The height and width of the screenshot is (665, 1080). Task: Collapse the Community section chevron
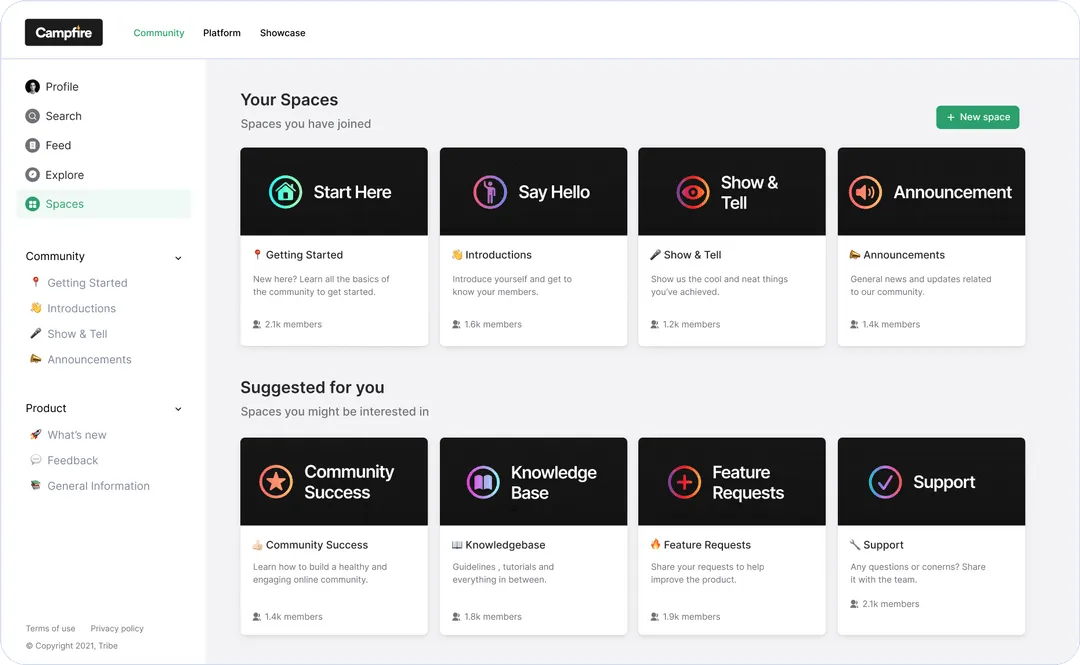point(178,258)
